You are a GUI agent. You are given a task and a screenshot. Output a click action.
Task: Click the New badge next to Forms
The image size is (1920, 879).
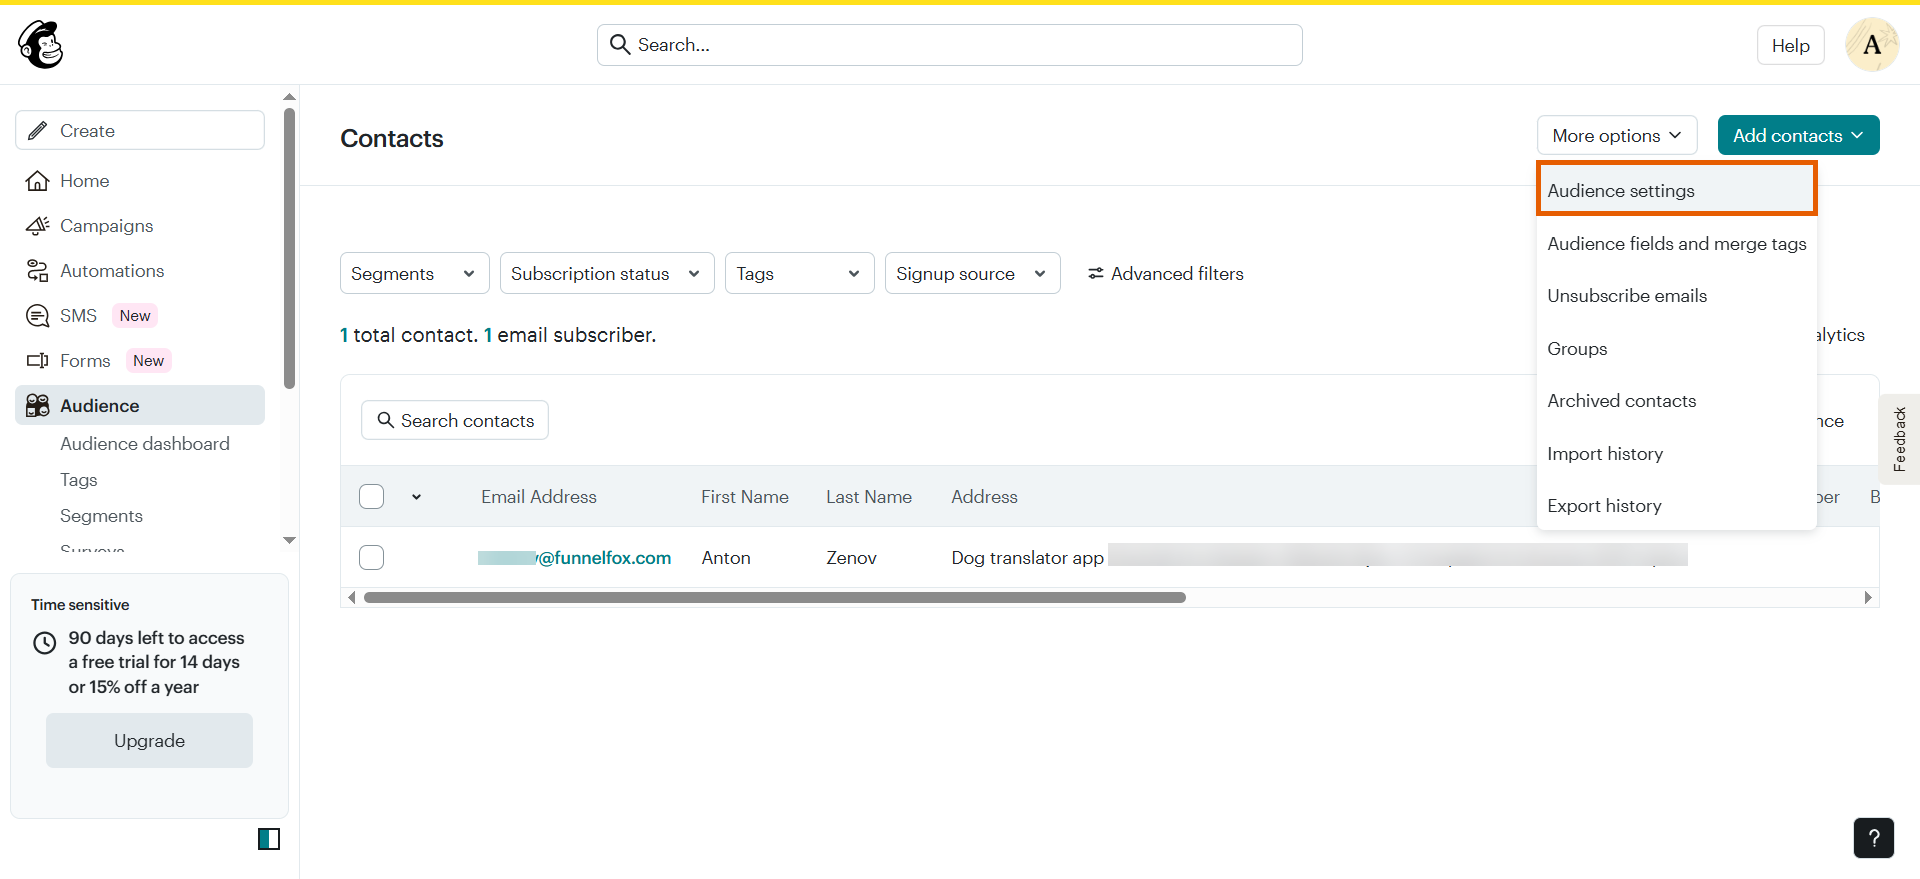[148, 361]
